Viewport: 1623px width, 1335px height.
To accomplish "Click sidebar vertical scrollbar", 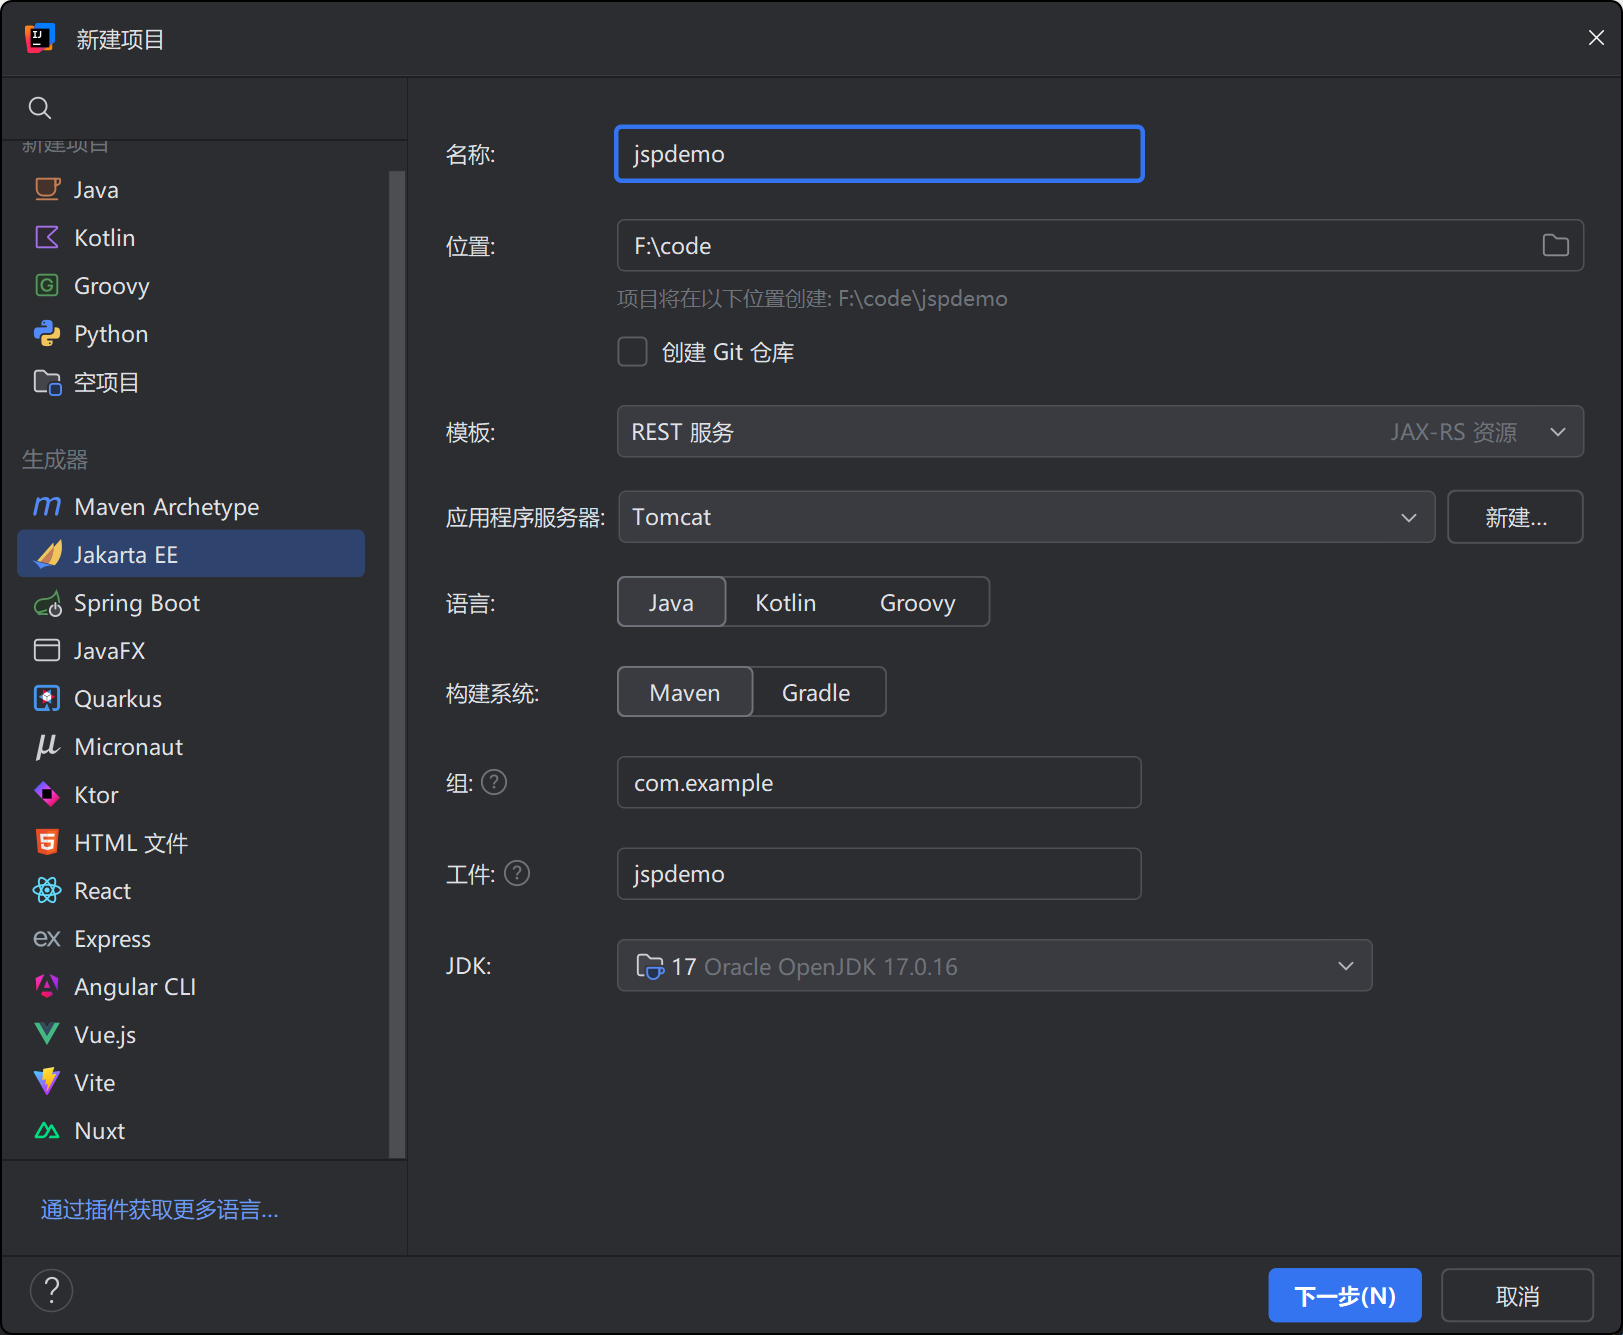I will (397, 665).
